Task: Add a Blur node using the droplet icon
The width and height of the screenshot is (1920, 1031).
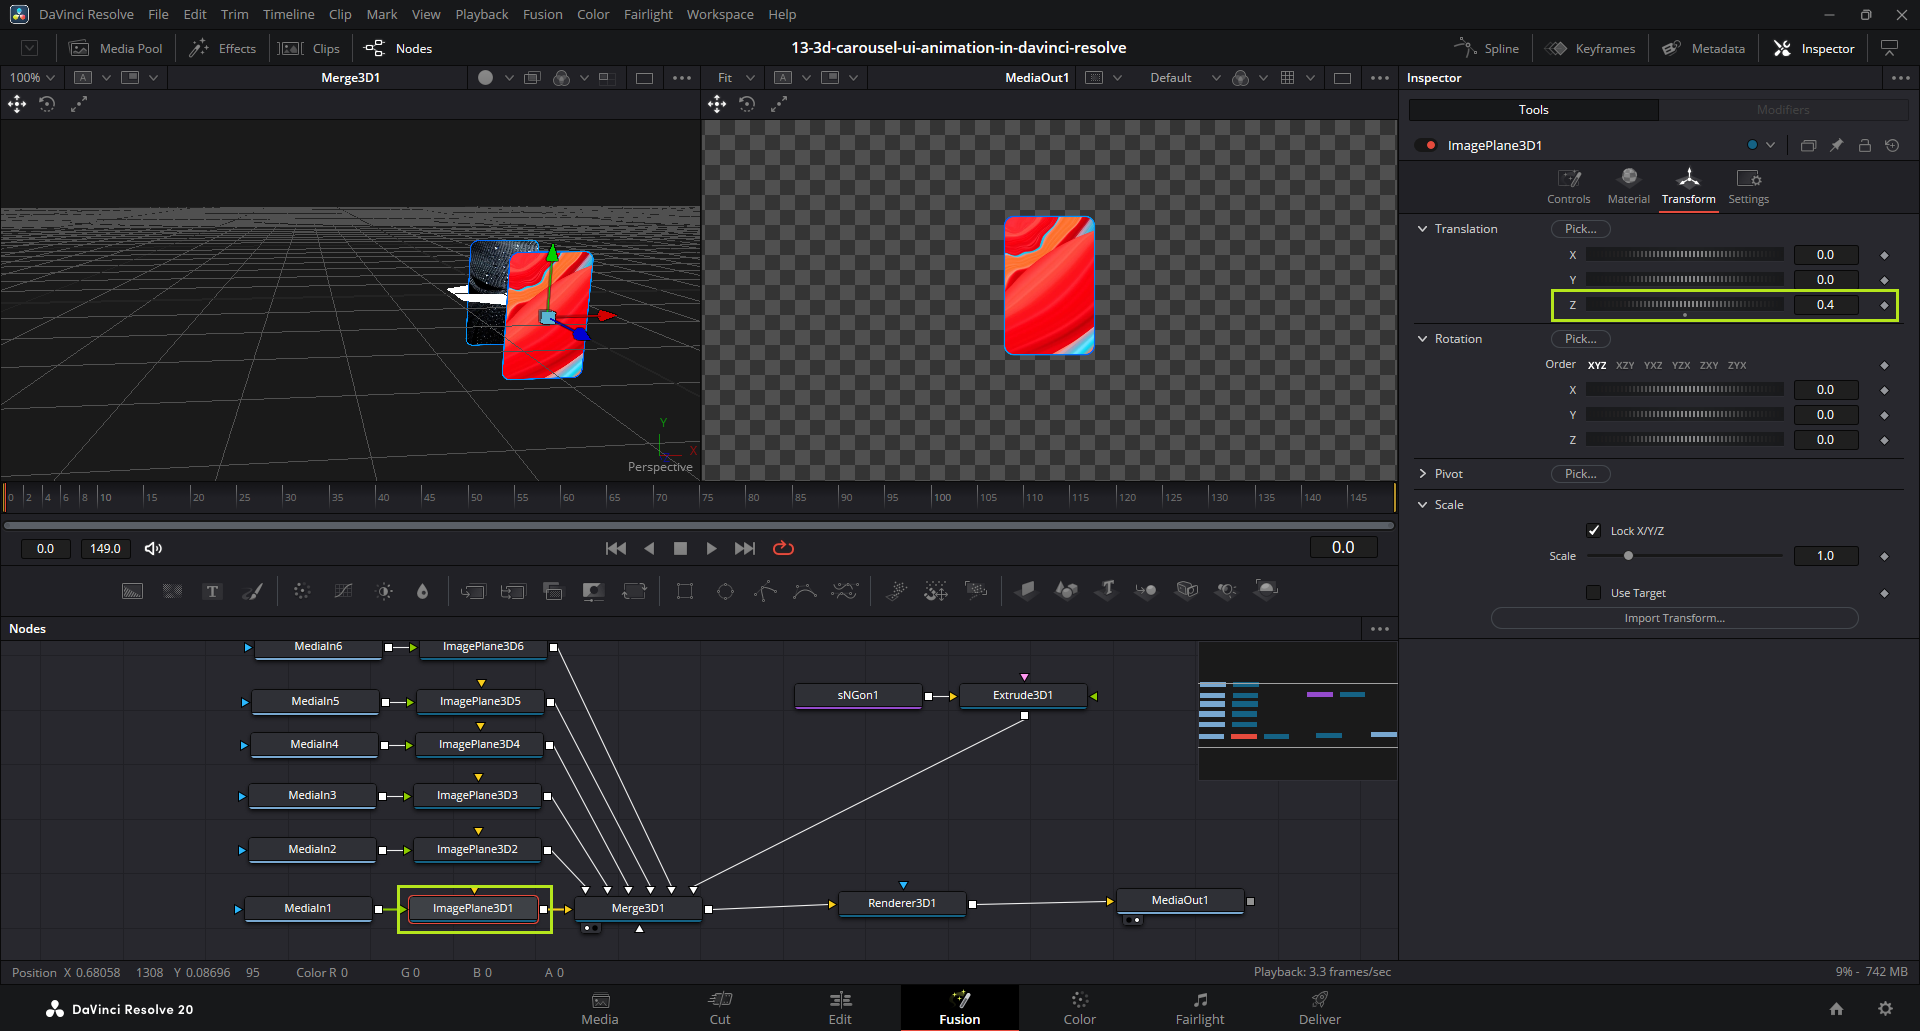Action: pos(422,591)
